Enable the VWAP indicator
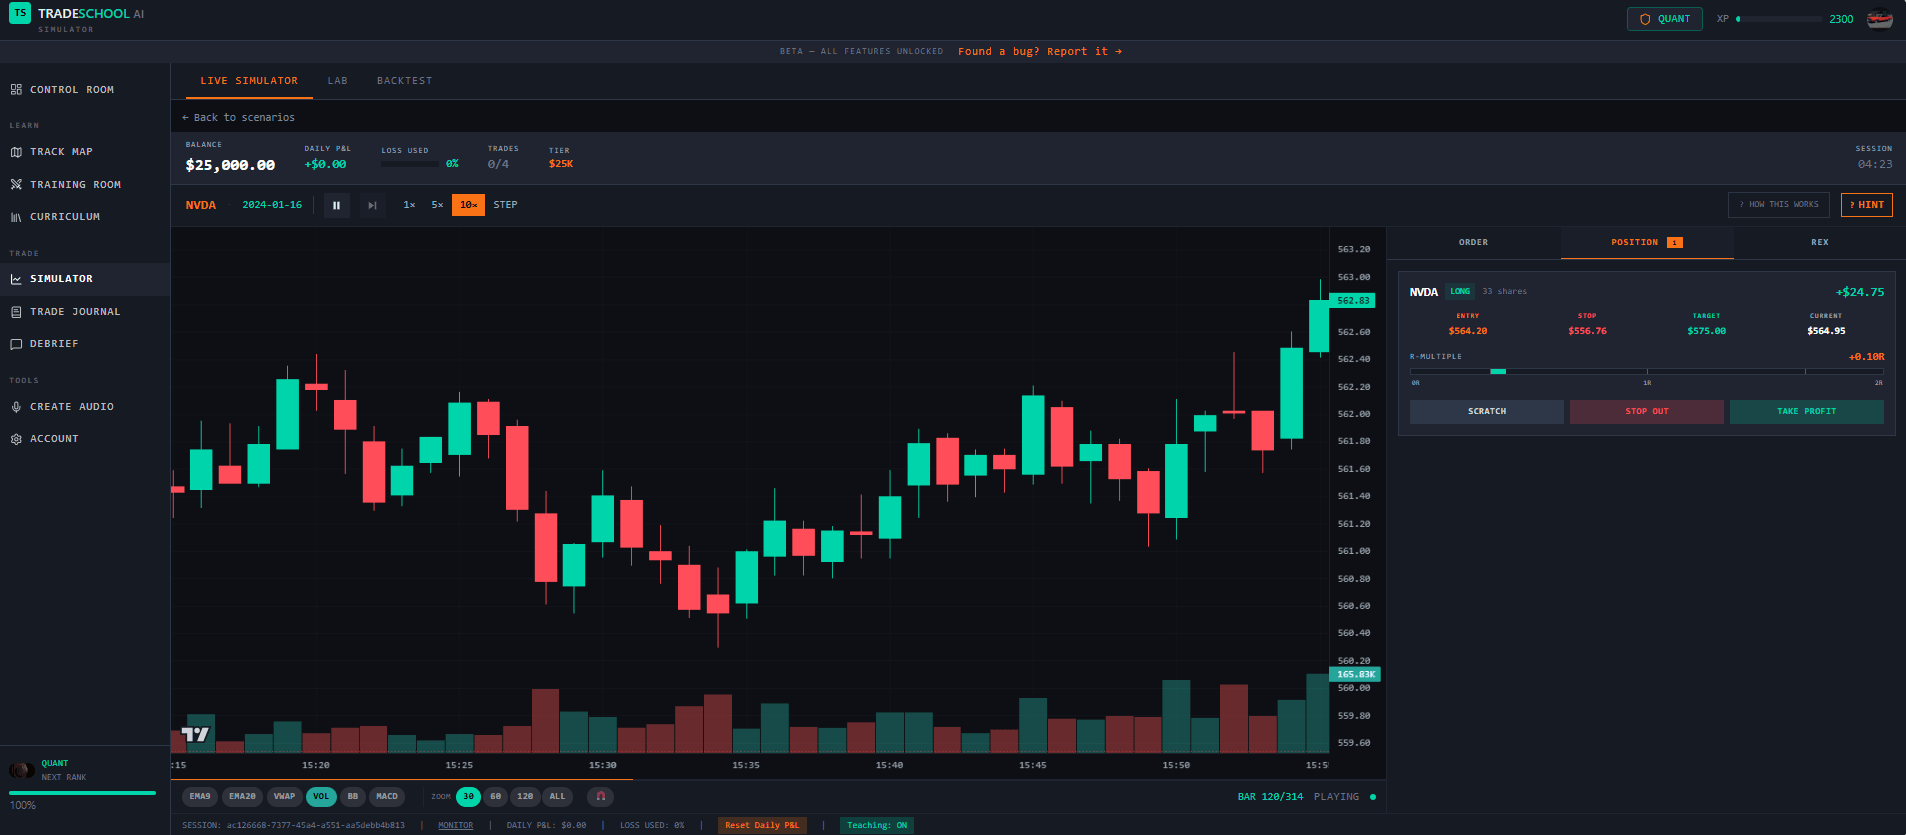Screen dimensions: 1906x835 tap(285, 797)
